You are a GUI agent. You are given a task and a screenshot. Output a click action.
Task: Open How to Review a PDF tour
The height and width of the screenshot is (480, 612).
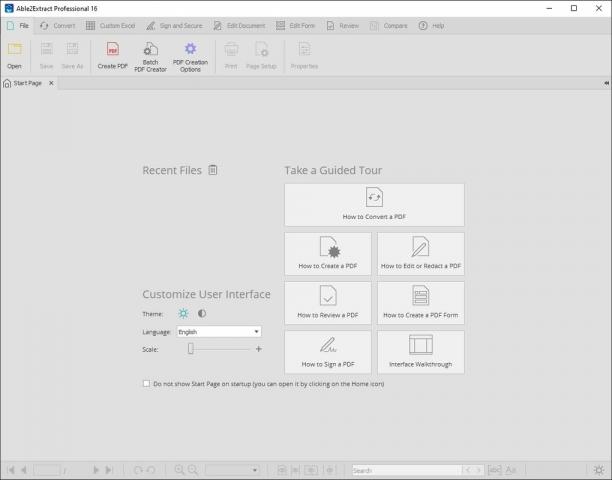[328, 303]
